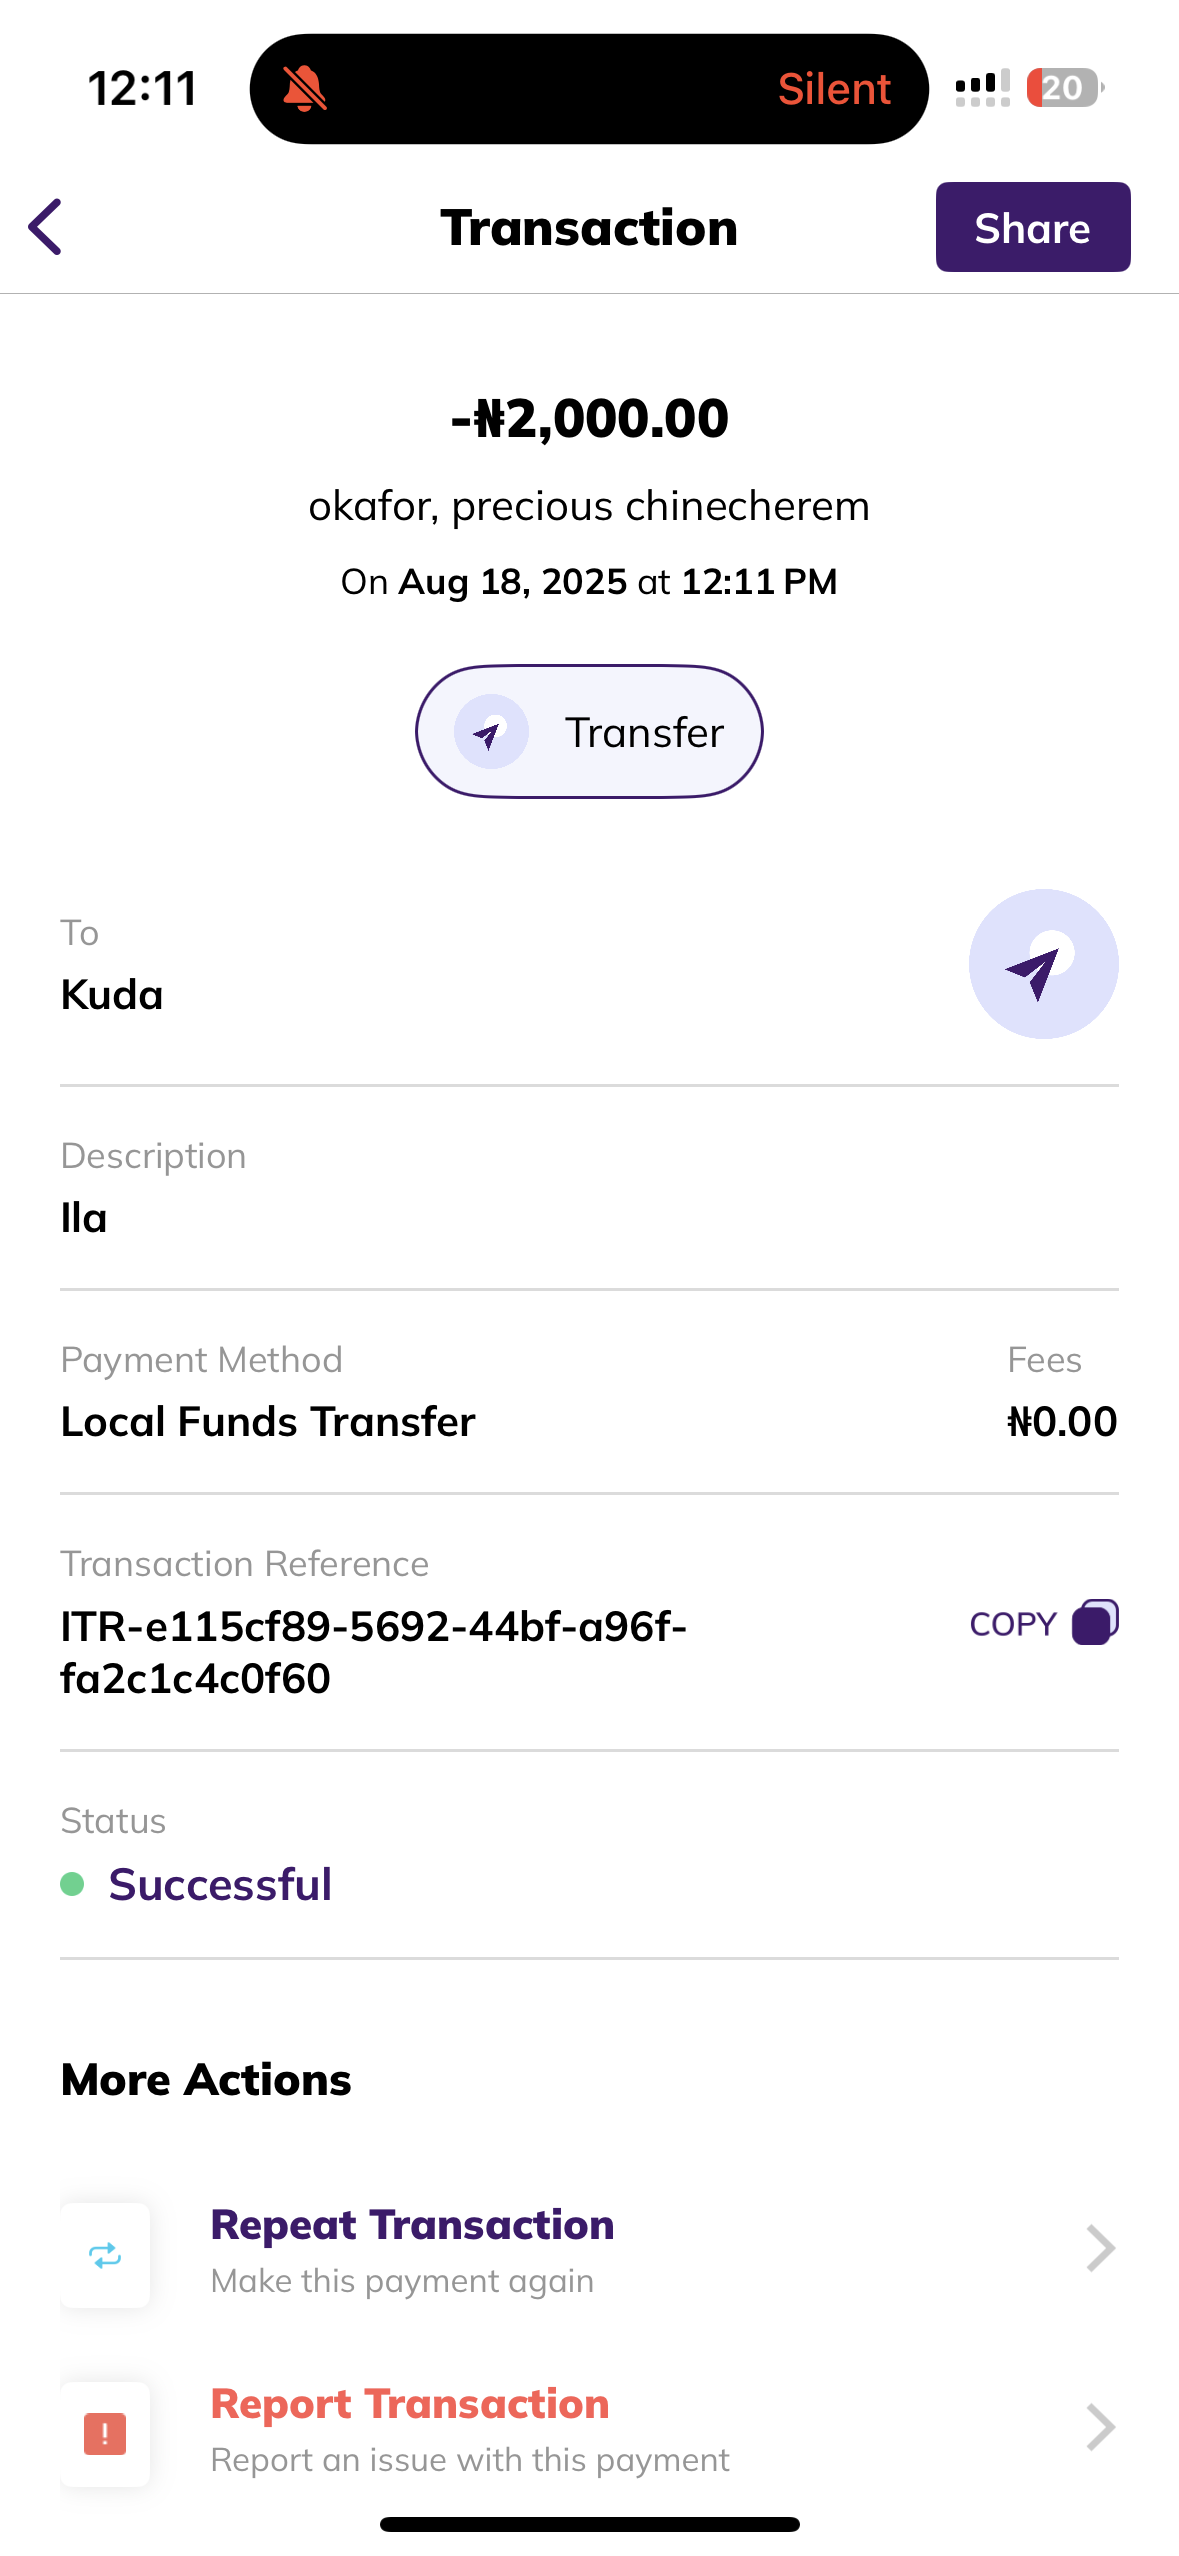Screen dimensions: 1179x2556
Task: Tap the -₦2,000.00 amount
Action: point(589,418)
